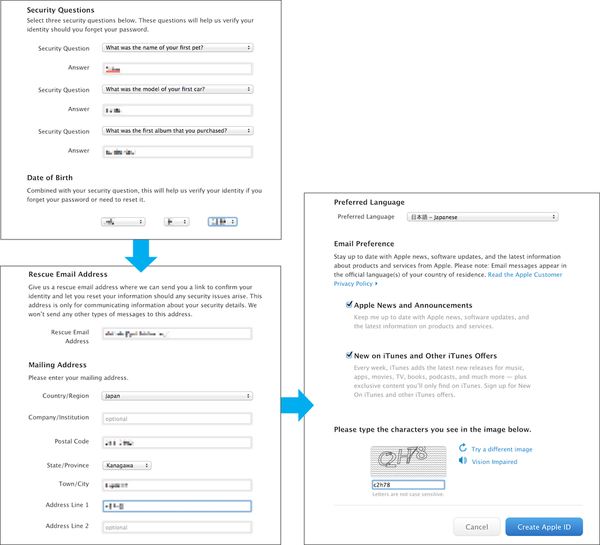Image resolution: width=600 pixels, height=545 pixels.
Task: Click the Security Questions heading
Action: click(x=60, y=10)
